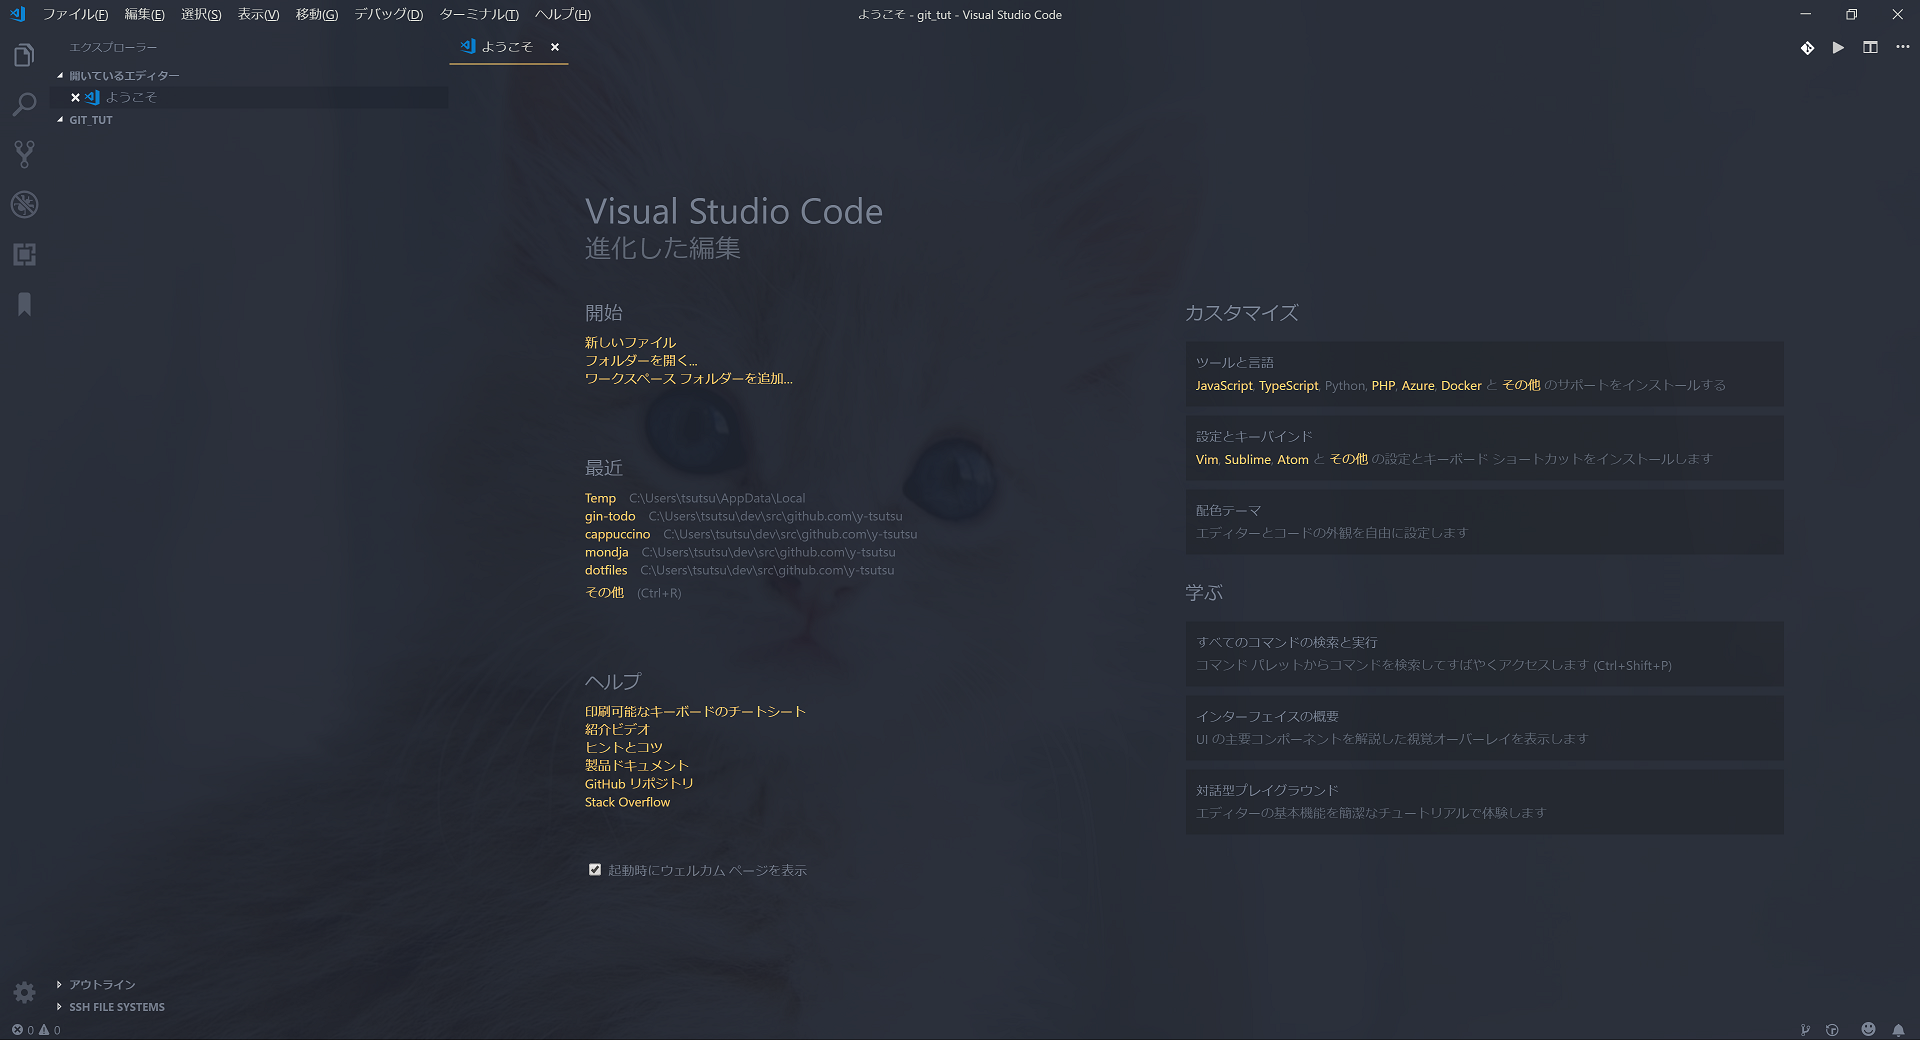Close ようこそ in the open editors list
The height and width of the screenshot is (1040, 1920).
click(x=75, y=97)
